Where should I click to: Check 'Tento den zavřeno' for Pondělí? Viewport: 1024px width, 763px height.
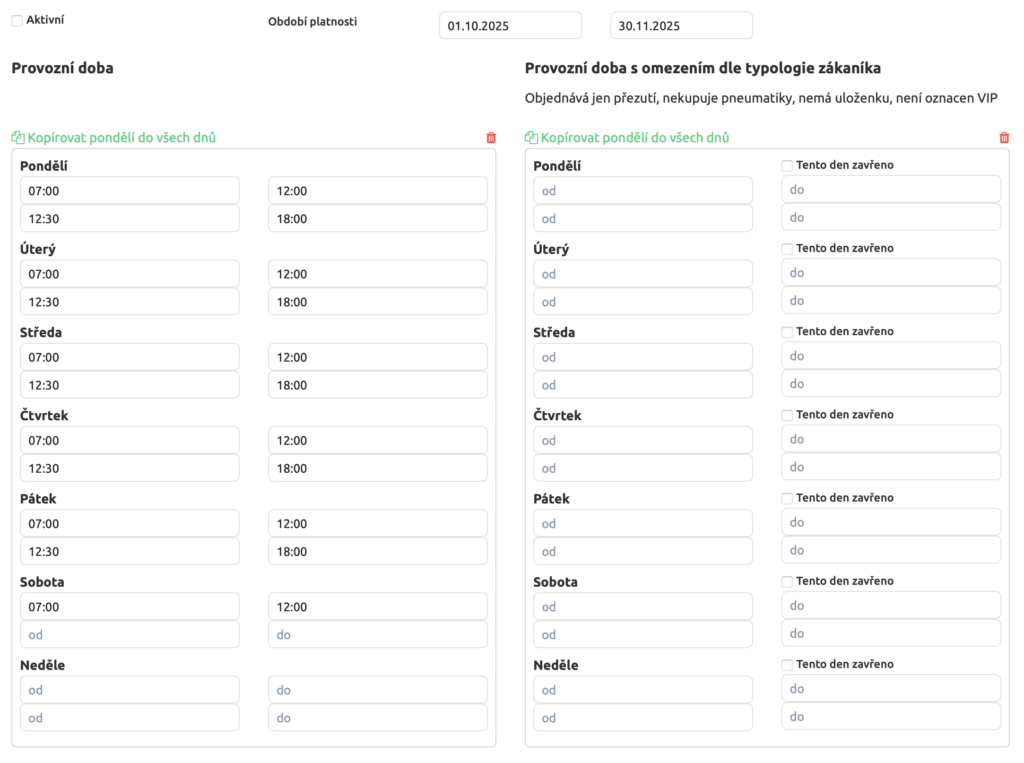787,165
